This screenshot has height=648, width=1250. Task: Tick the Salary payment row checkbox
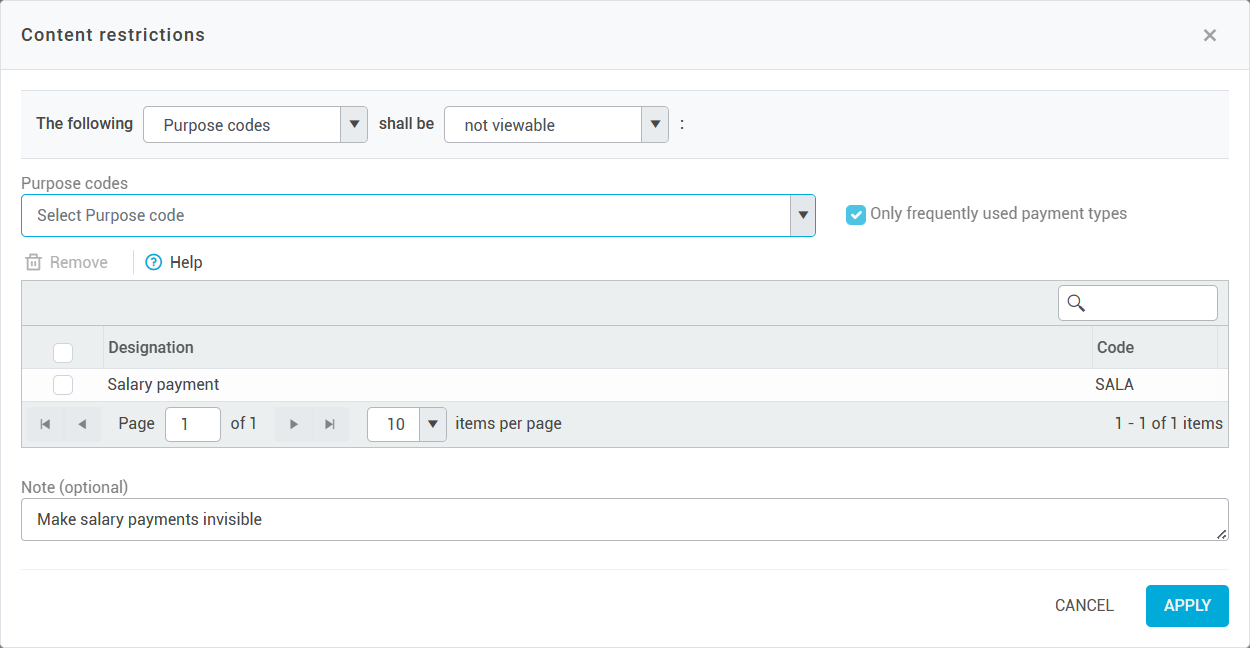[x=63, y=385]
